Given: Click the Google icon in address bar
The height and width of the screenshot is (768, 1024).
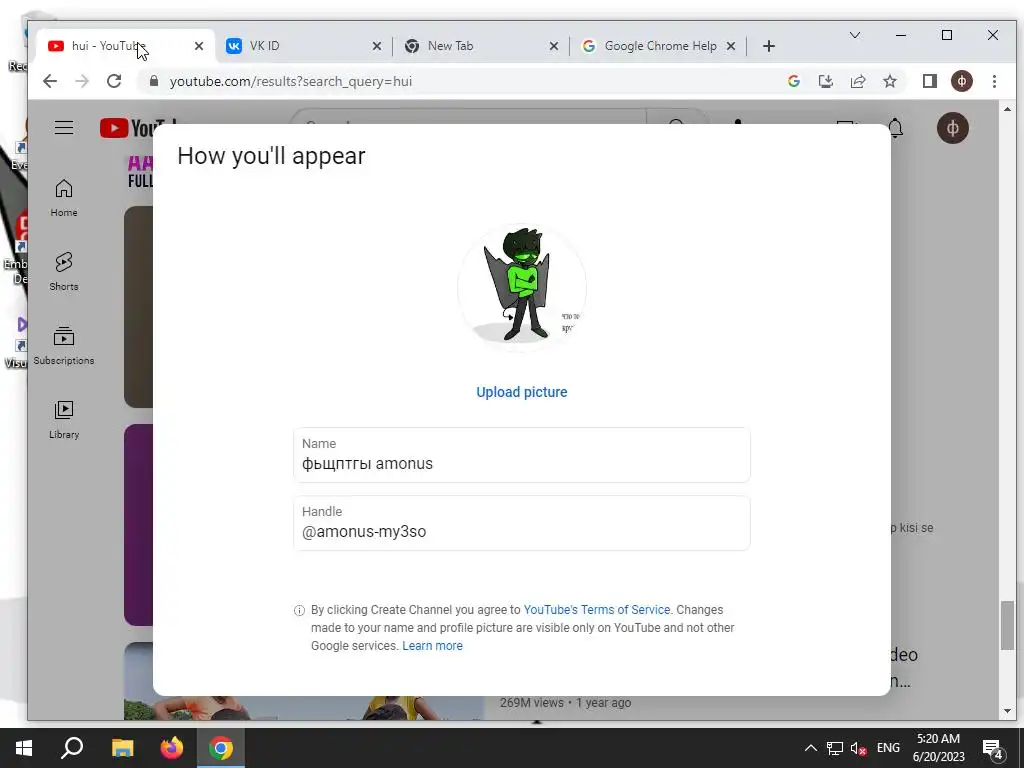Looking at the screenshot, I should pyautogui.click(x=793, y=81).
